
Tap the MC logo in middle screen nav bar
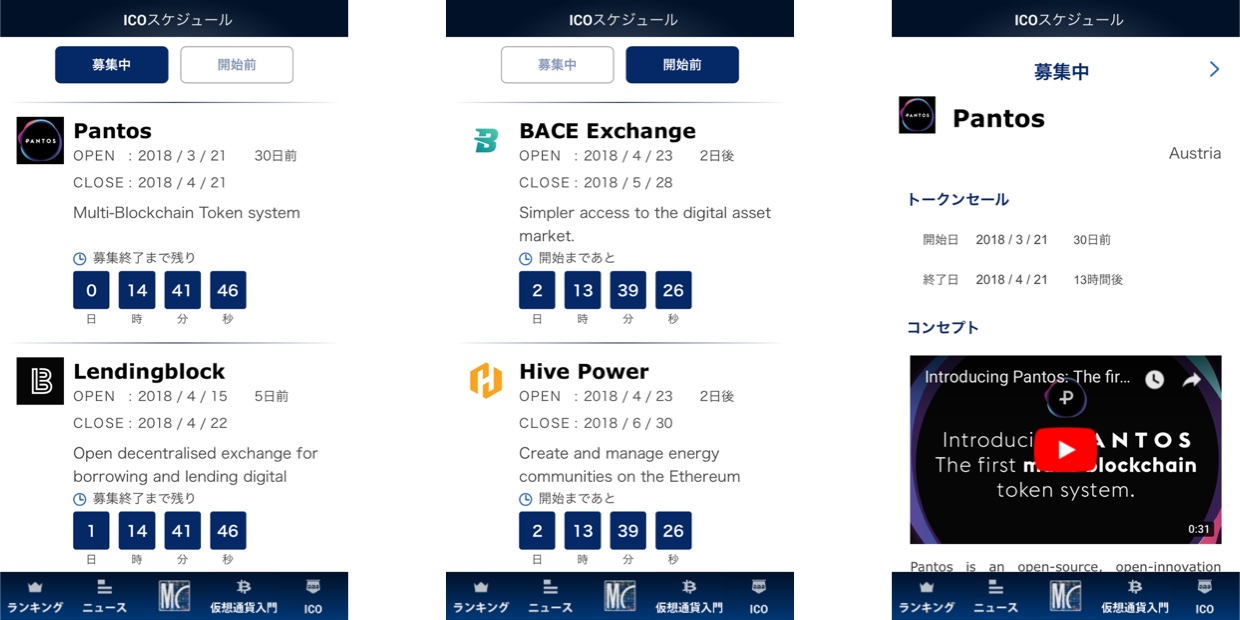click(620, 596)
